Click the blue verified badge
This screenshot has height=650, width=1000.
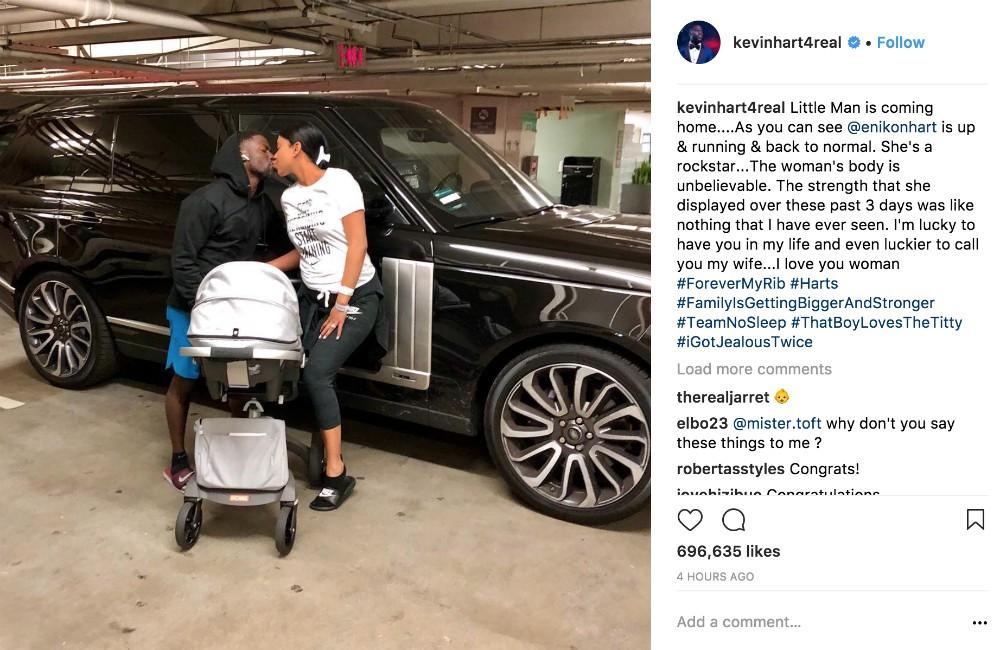pyautogui.click(x=853, y=43)
